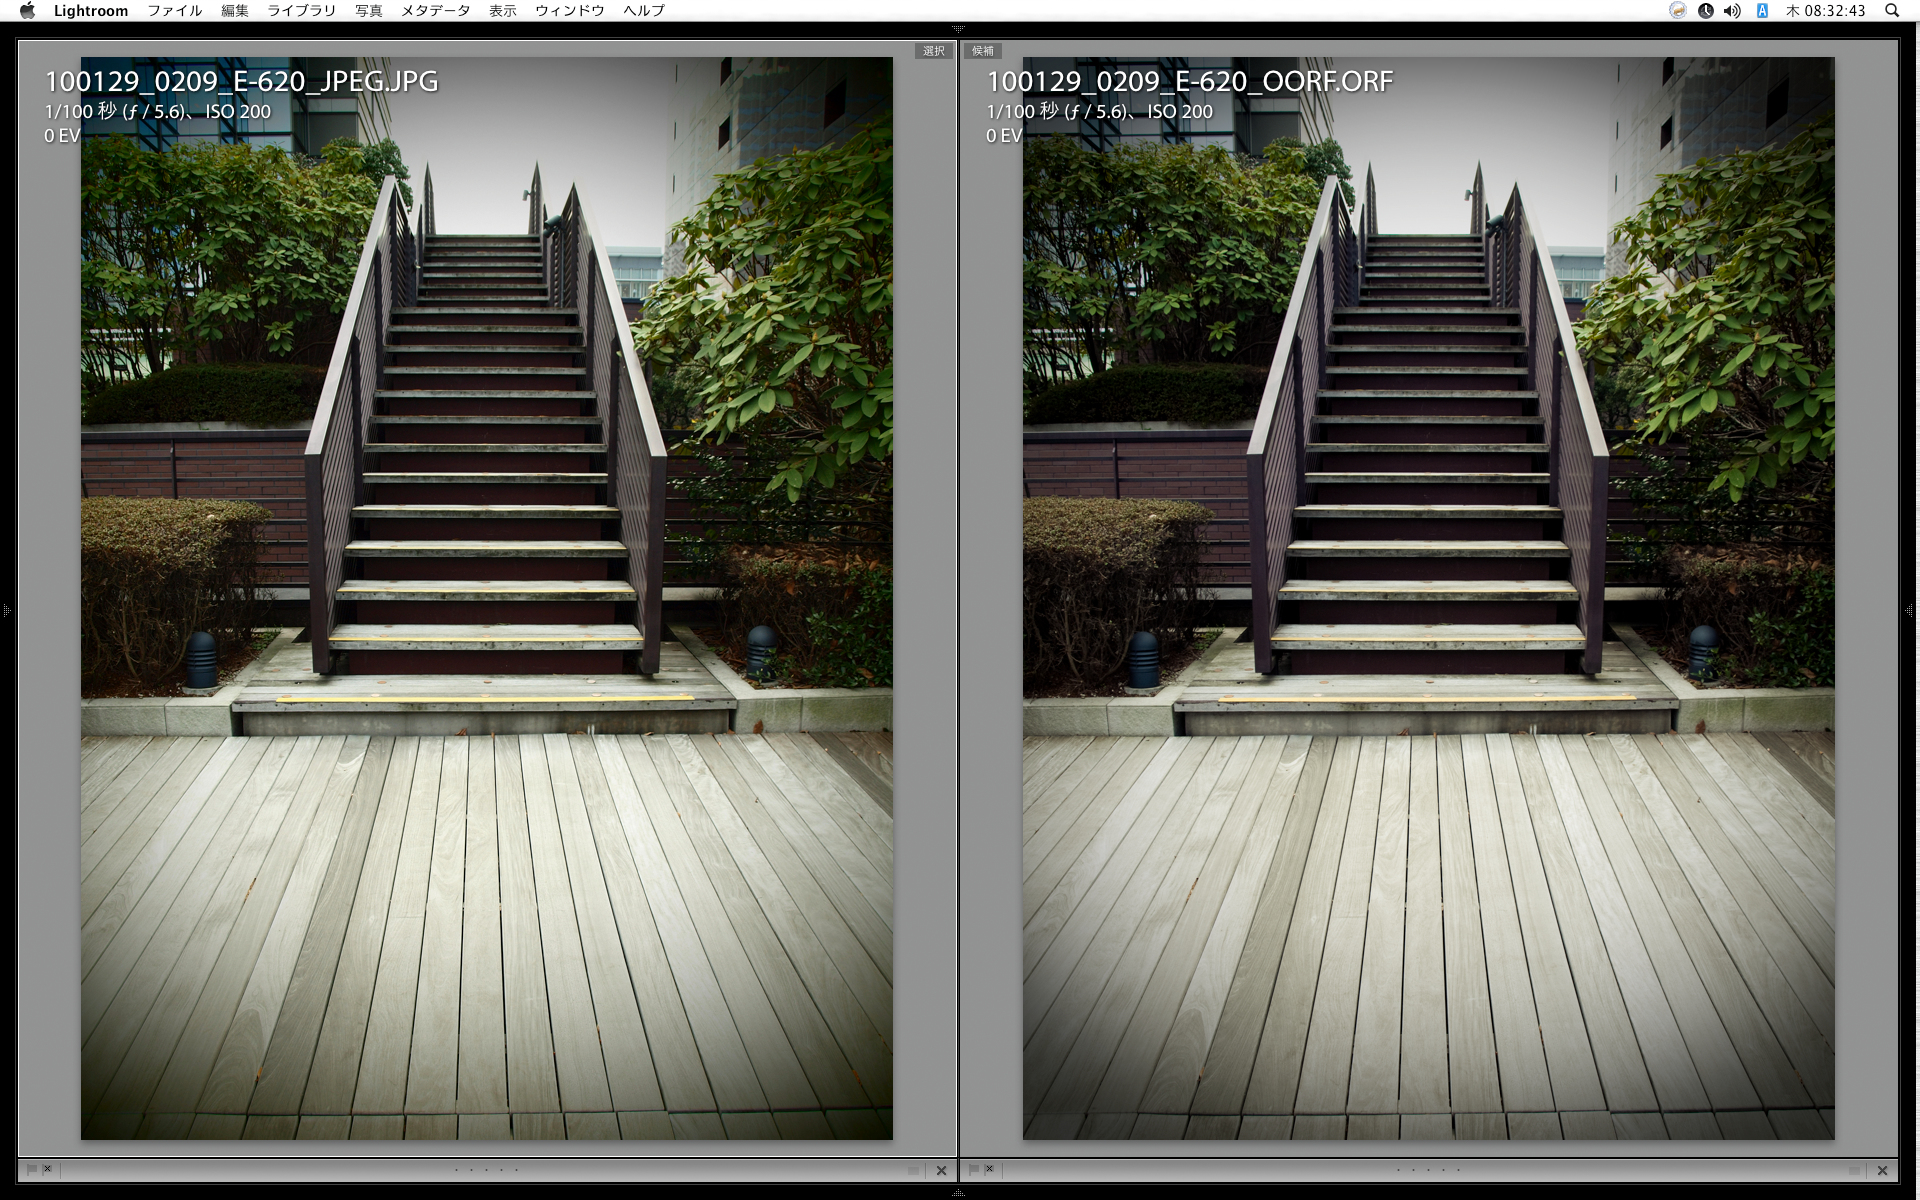Show the top module picker panel
The width and height of the screenshot is (1920, 1200).
pyautogui.click(x=959, y=29)
